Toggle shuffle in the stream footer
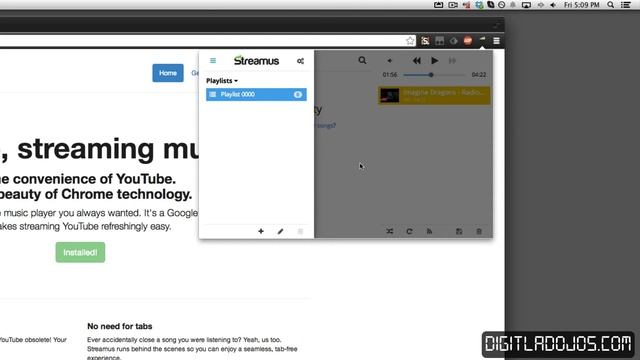 click(389, 231)
